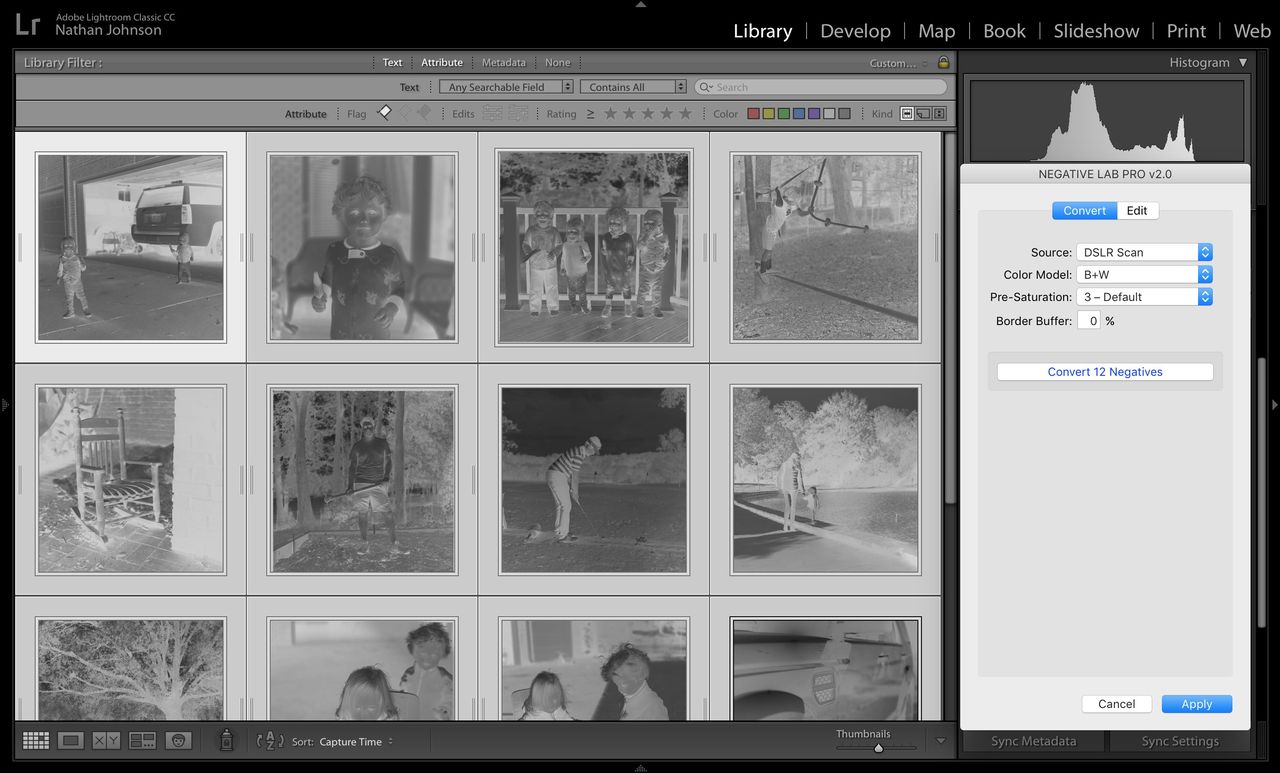This screenshot has width=1280, height=773.
Task: Click the Lightroom Lr identity plate logo
Action: 28,24
